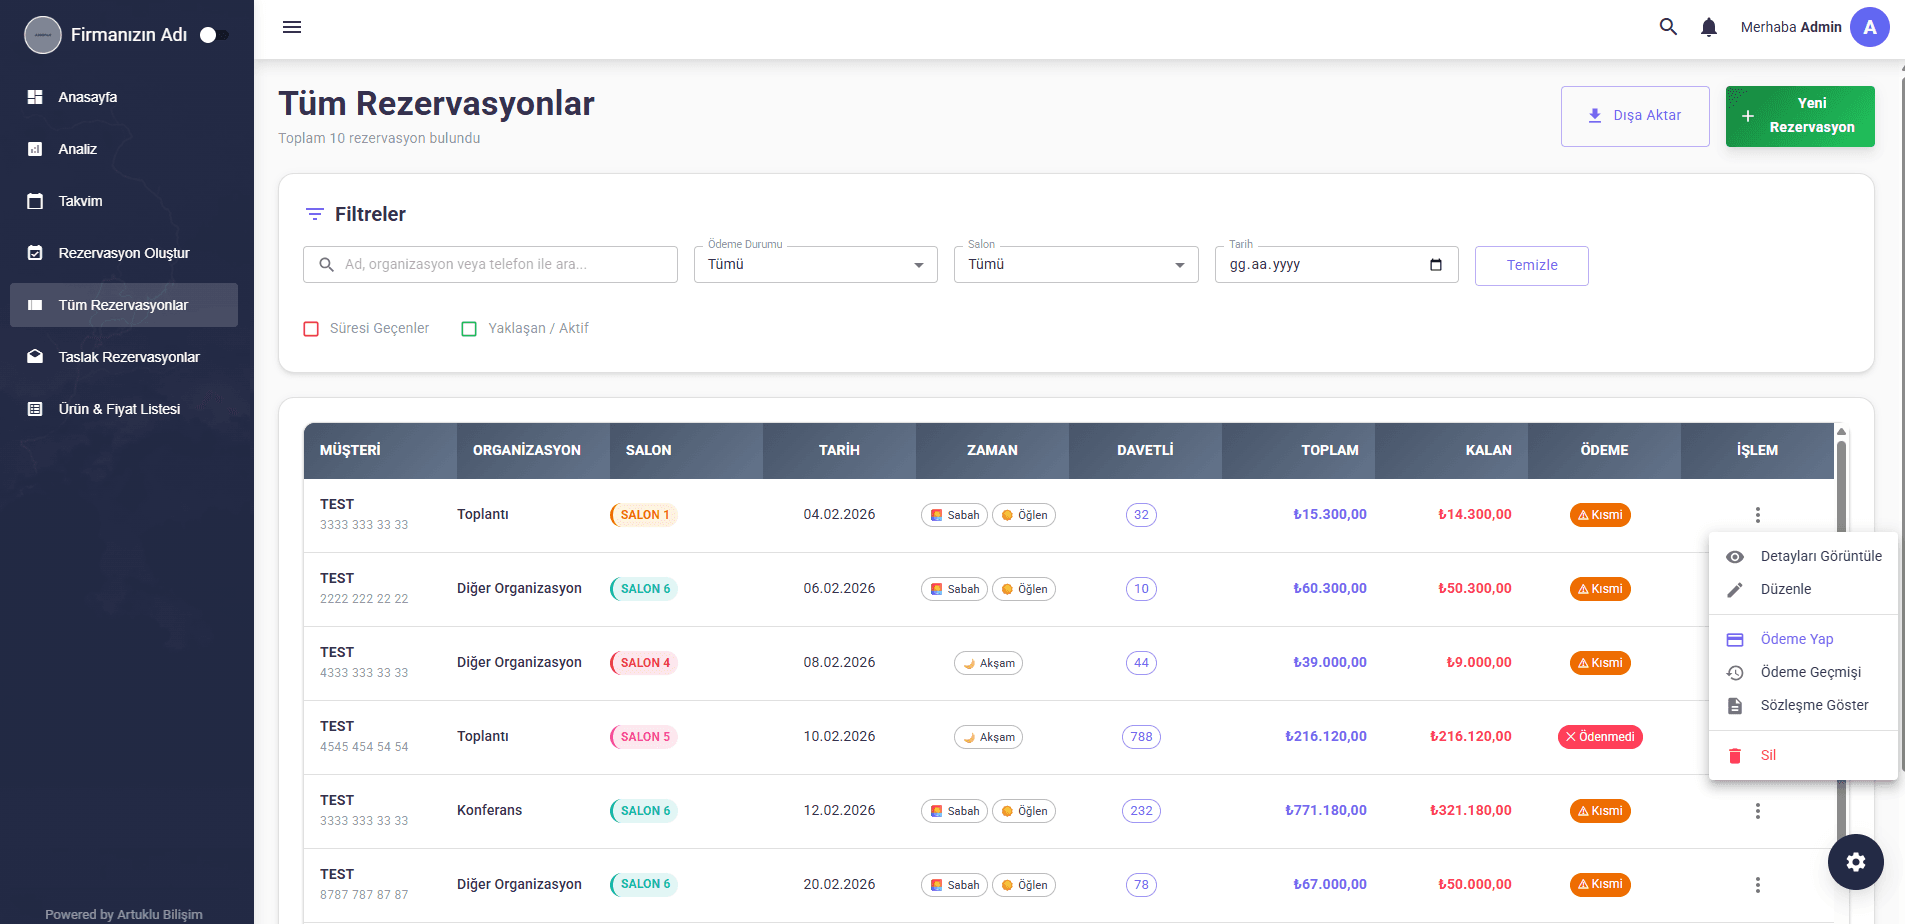Click the guest count badge 788

1141,737
